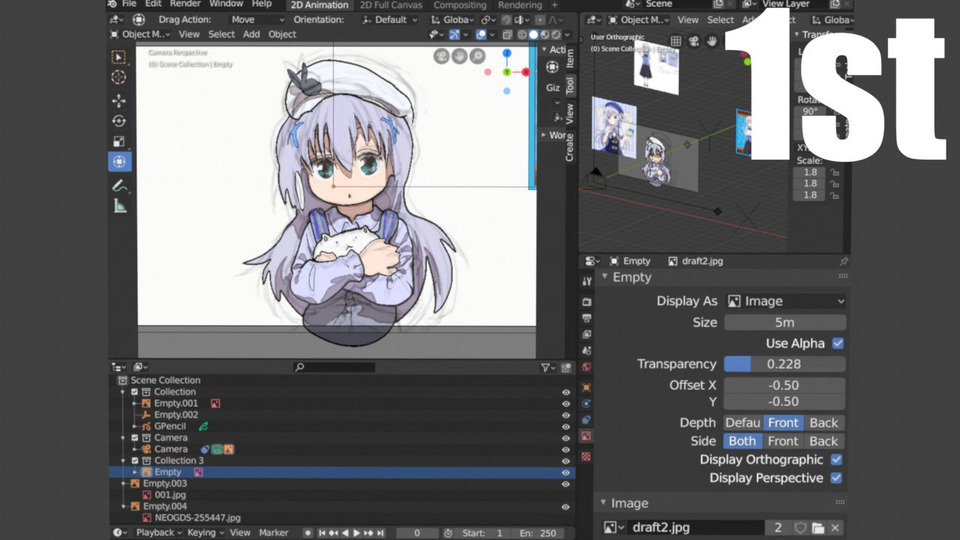
Task: Jump to timeline end
Action: coord(380,533)
